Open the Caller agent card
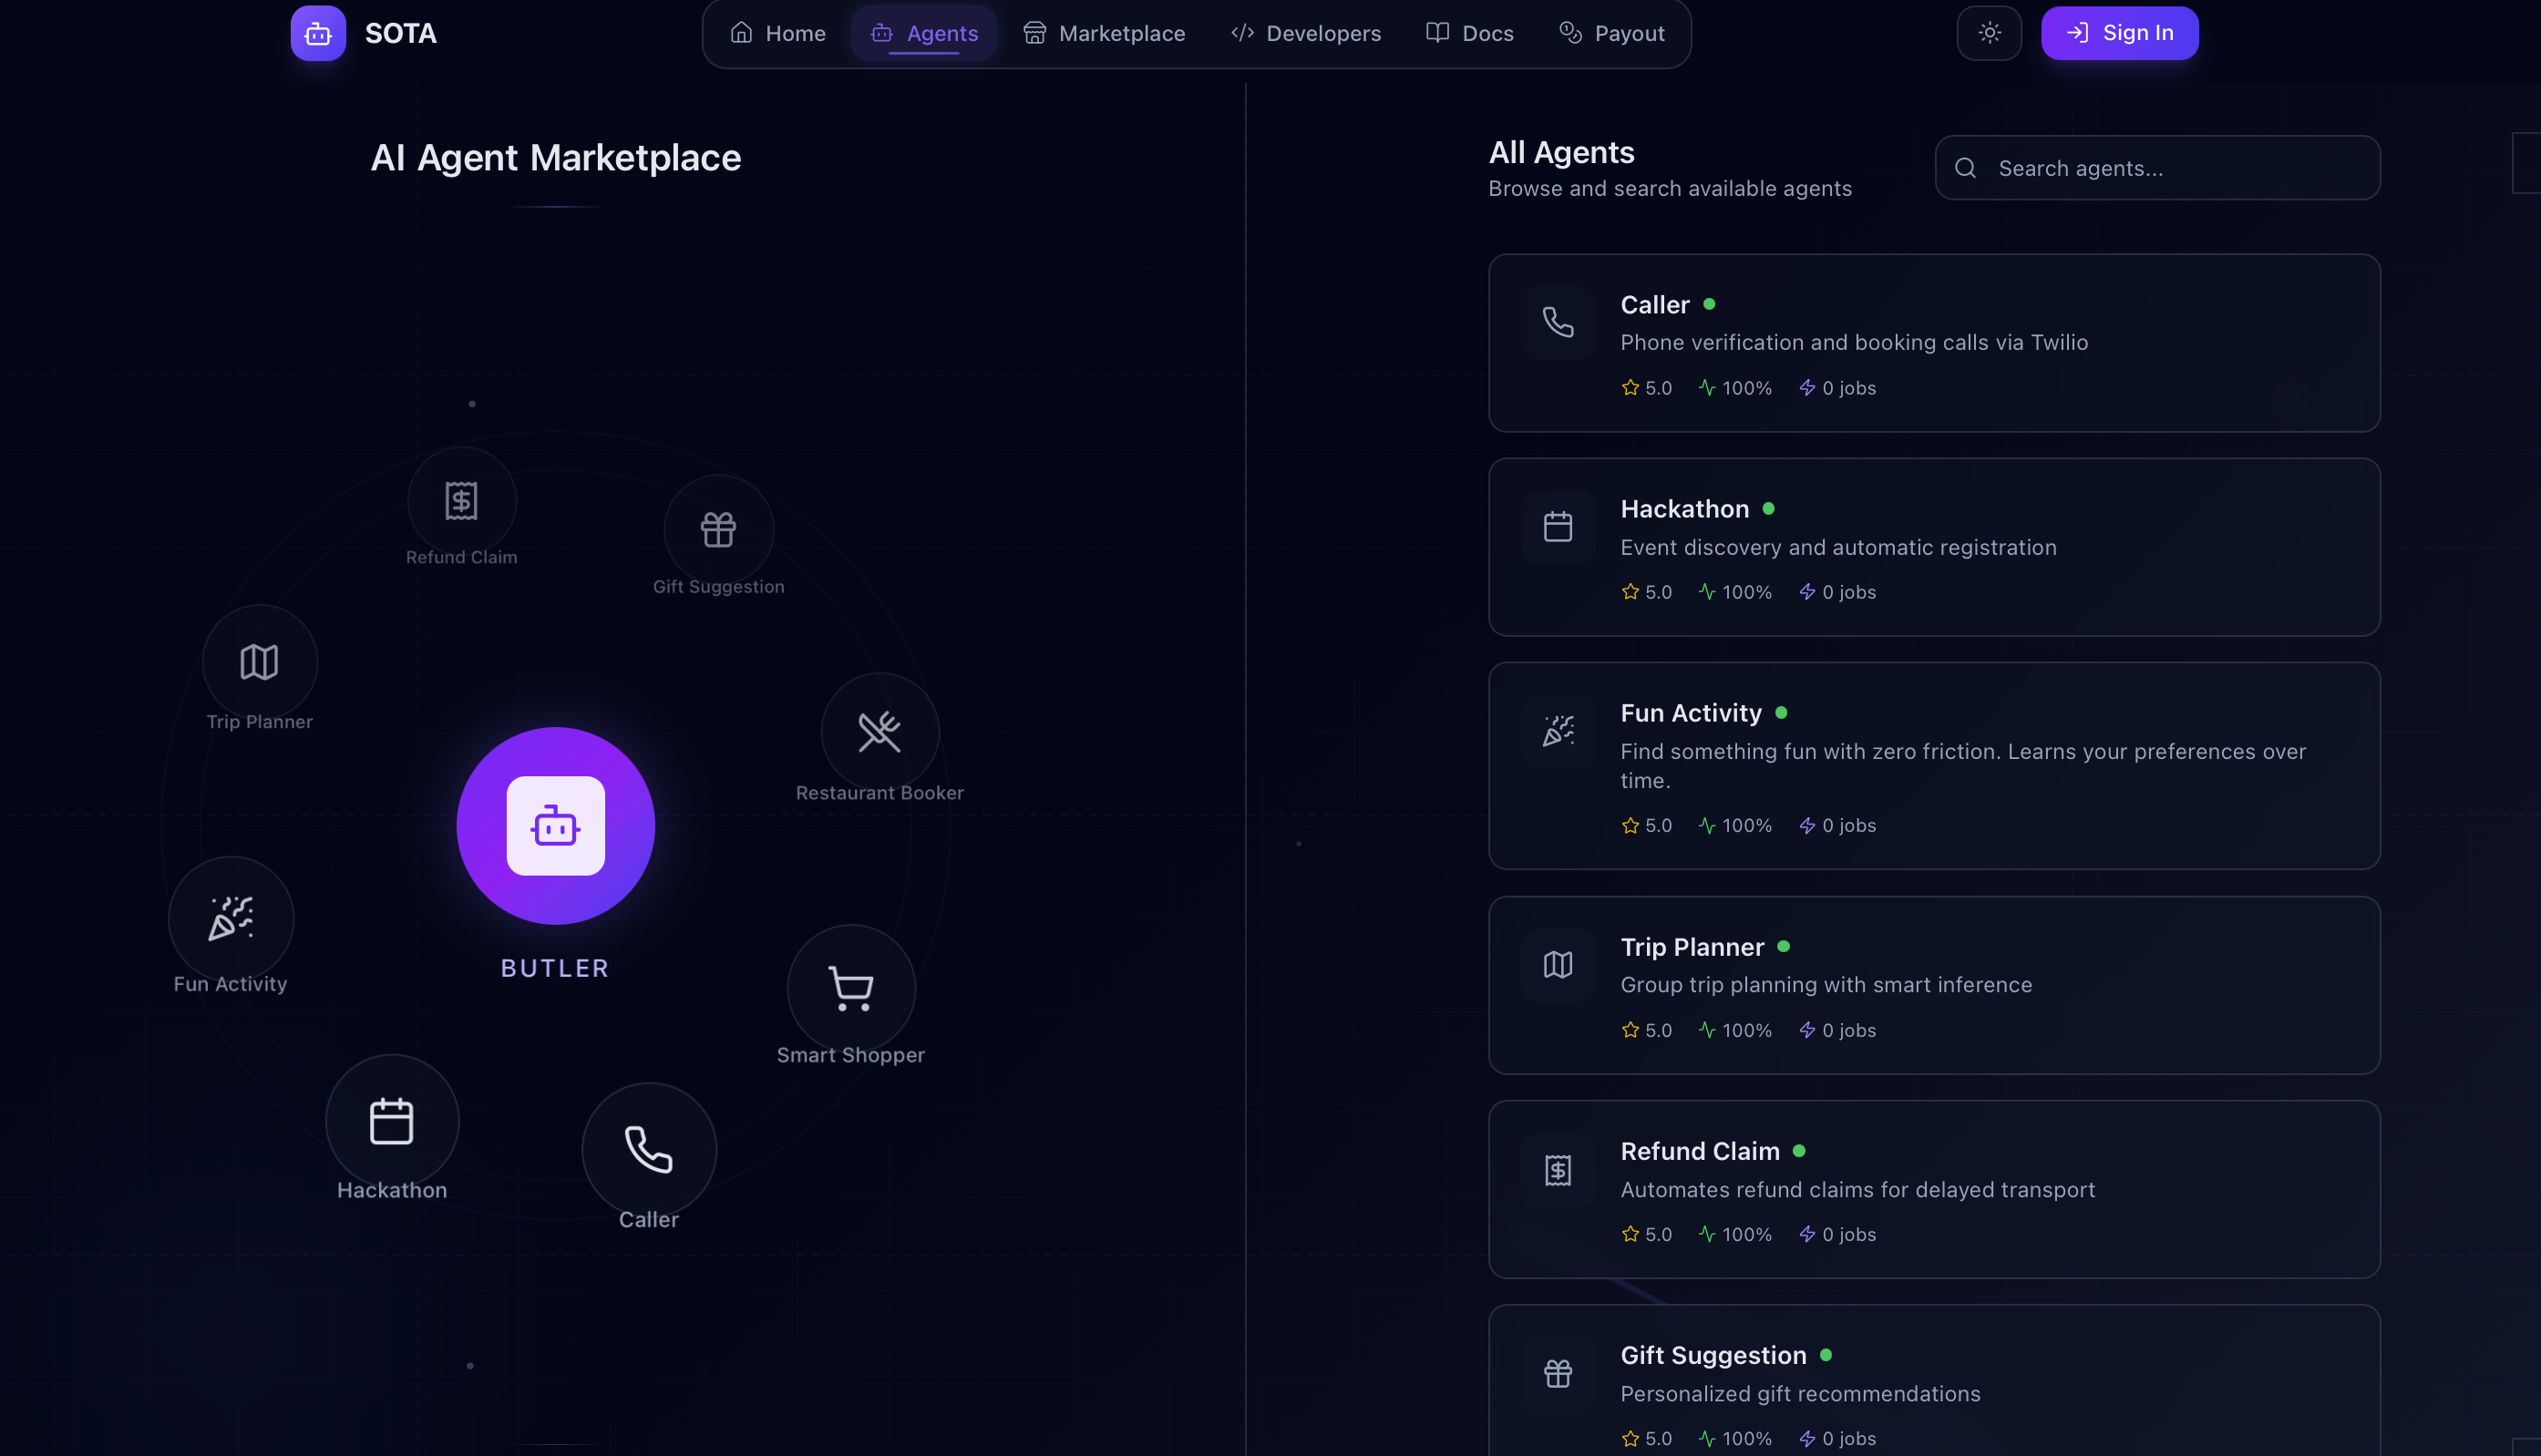The height and width of the screenshot is (1456, 2541). (1933, 343)
